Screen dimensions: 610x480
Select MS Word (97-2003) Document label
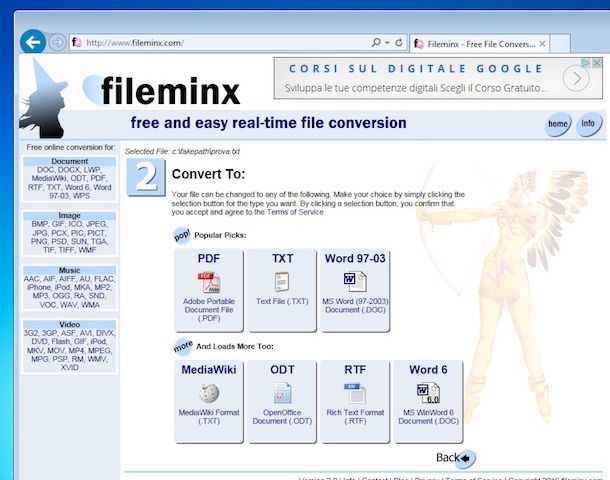point(355,305)
